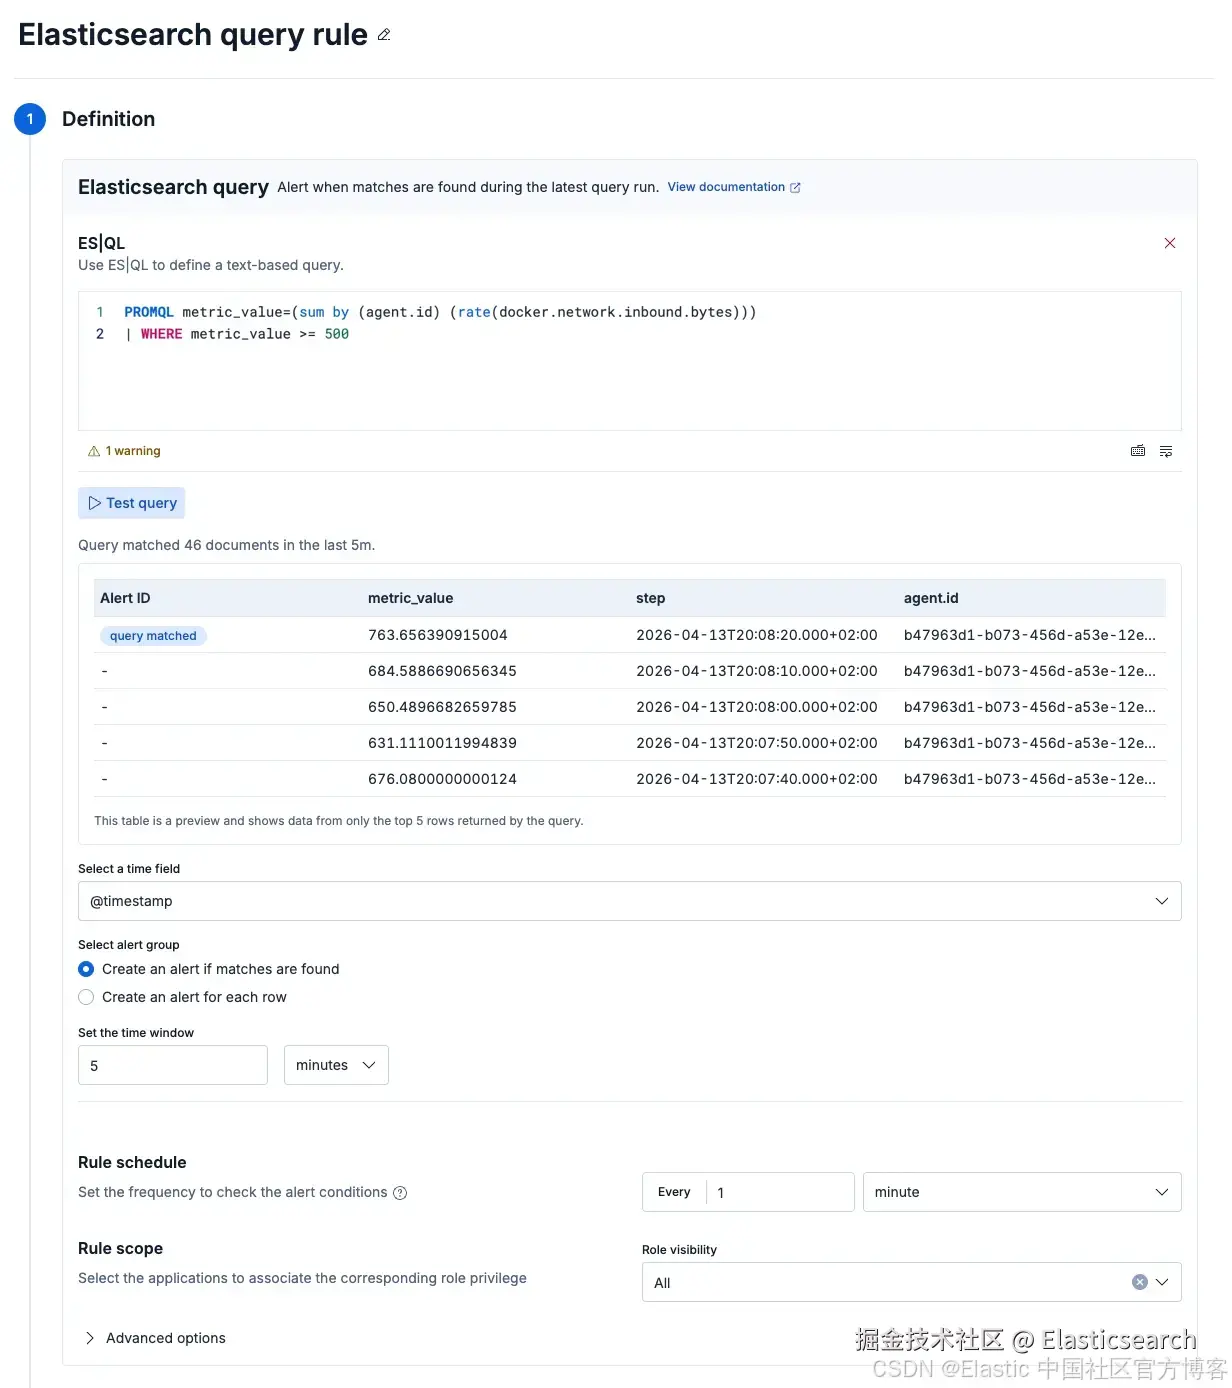The height and width of the screenshot is (1388, 1232).
Task: Click step cell 2026-04-13T20:07:50.000+02:00
Action: [x=757, y=743]
